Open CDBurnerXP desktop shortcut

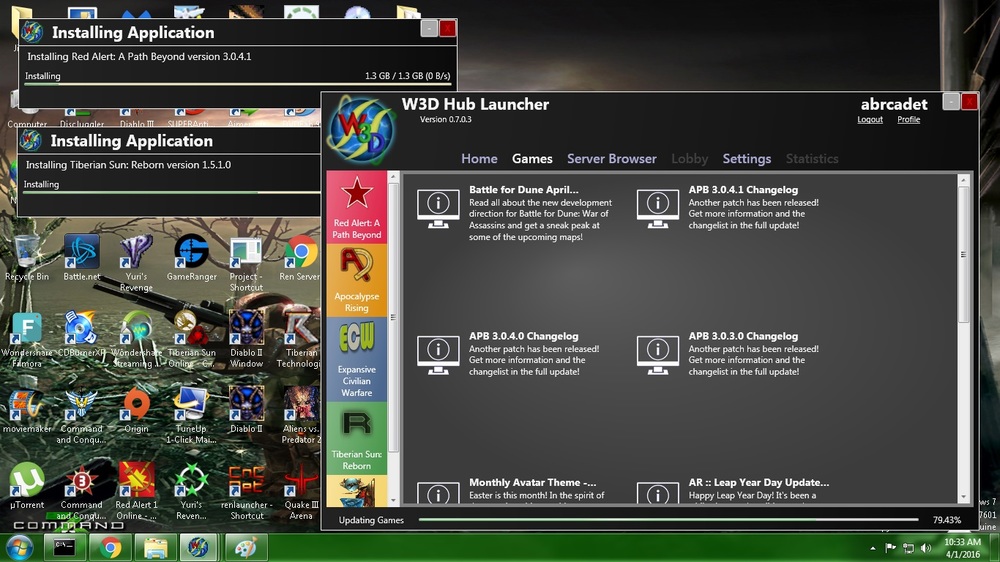(x=81, y=335)
